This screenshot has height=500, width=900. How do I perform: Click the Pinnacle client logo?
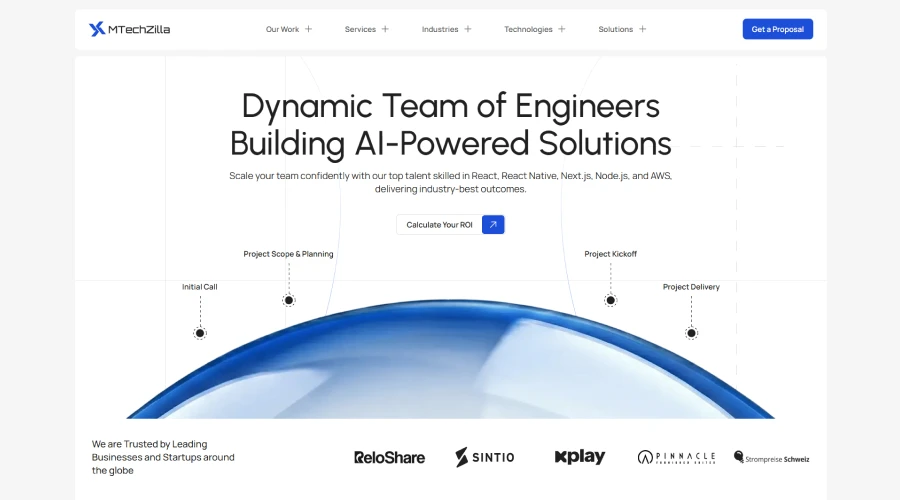pyautogui.click(x=676, y=457)
